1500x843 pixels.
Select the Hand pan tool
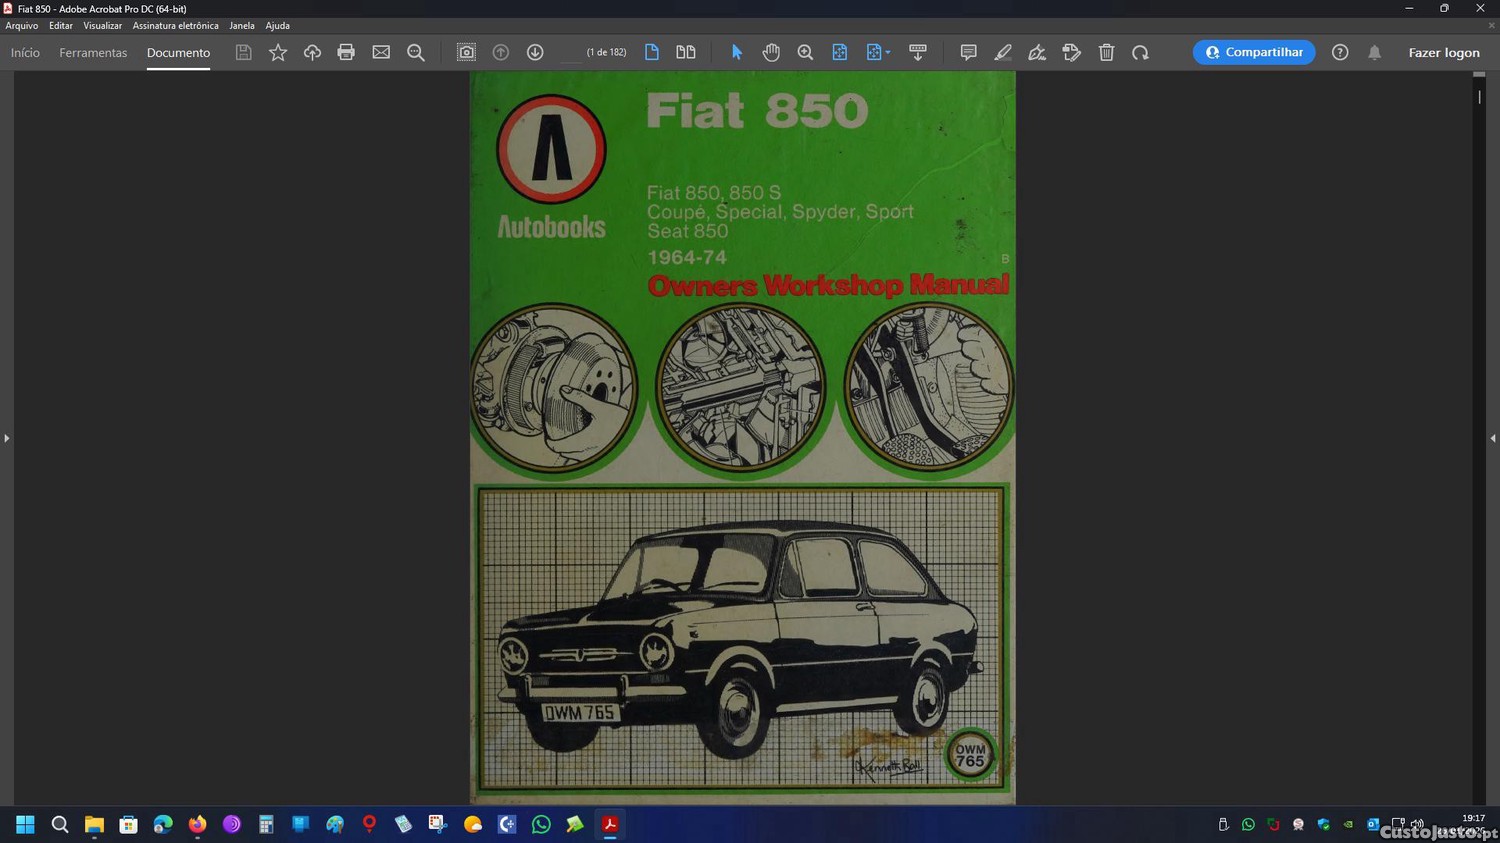[x=771, y=53]
